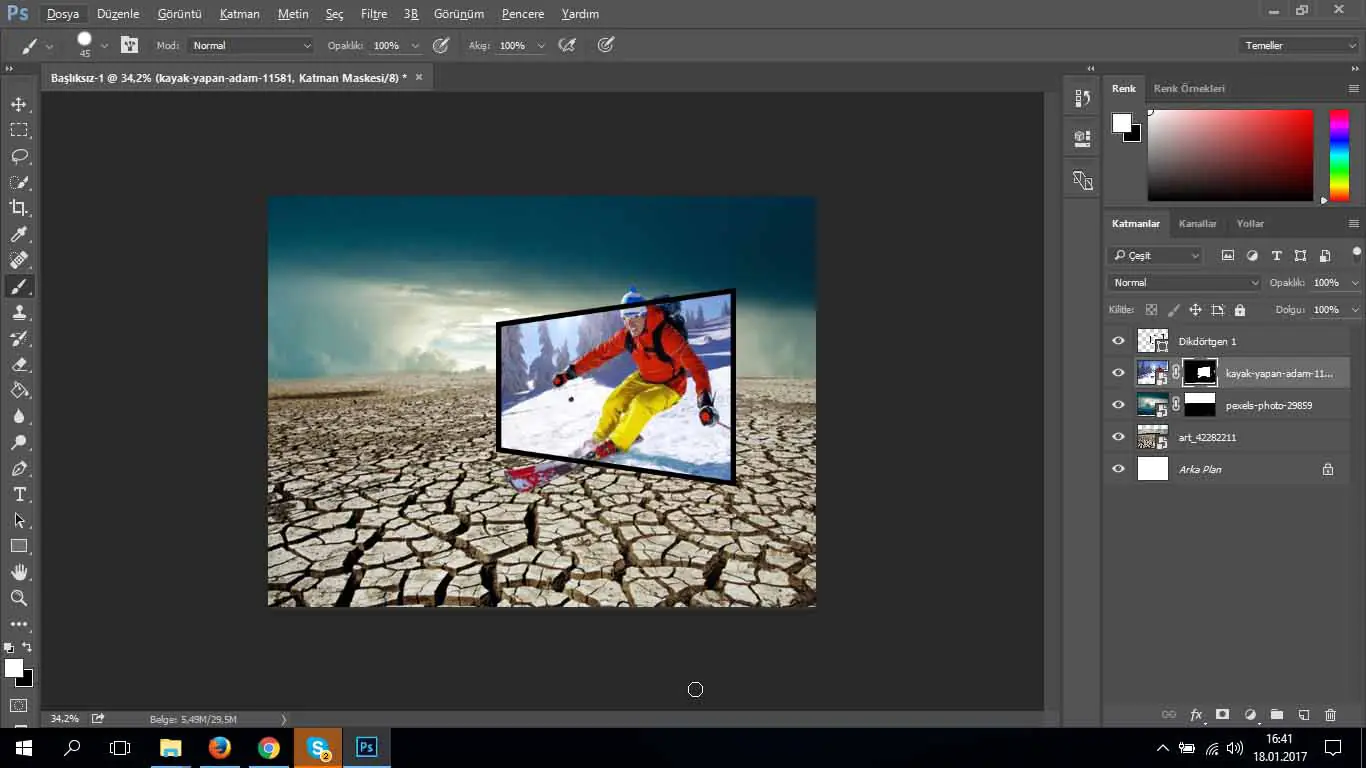The height and width of the screenshot is (768, 1366).
Task: Expand the Temeller workspace dropdown
Action: coord(1298,46)
